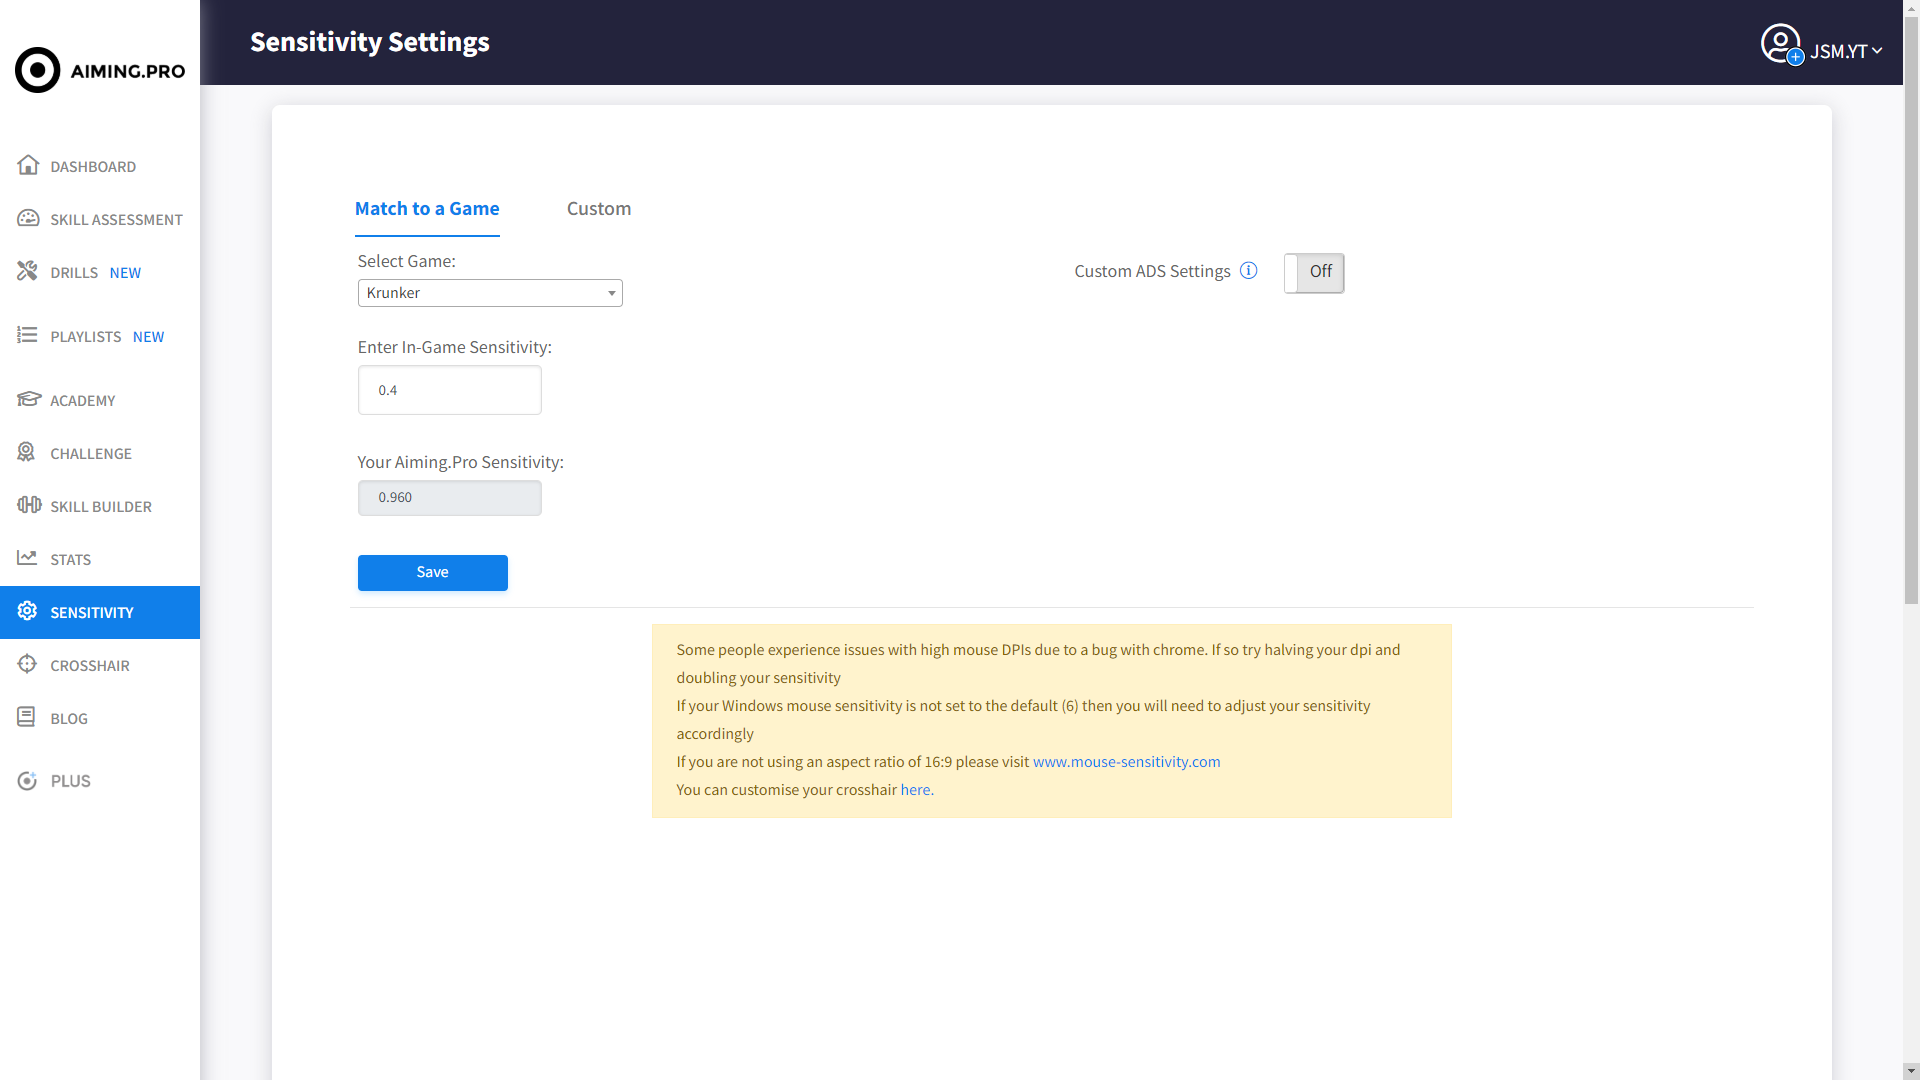The height and width of the screenshot is (1080, 1920).
Task: Open Crosshair target icon in sidebar
Action: click(x=27, y=664)
